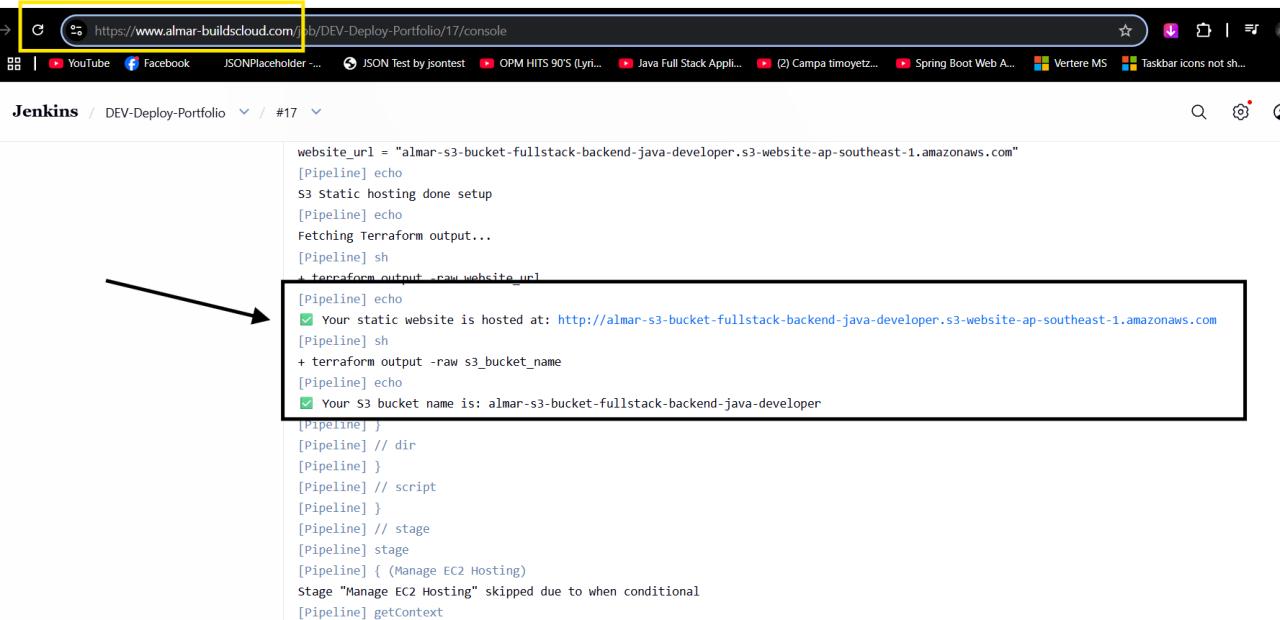Click the apps grid icon on bookmarks bar

[14, 63]
